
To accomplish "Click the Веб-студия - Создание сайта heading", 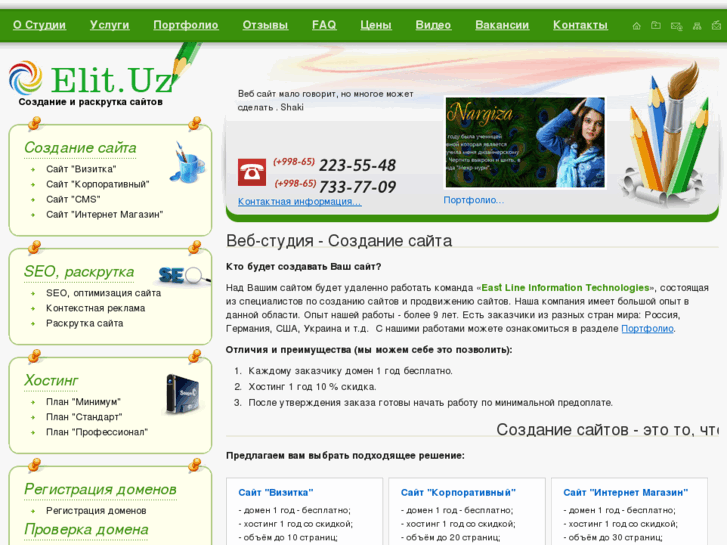I will [x=339, y=241].
